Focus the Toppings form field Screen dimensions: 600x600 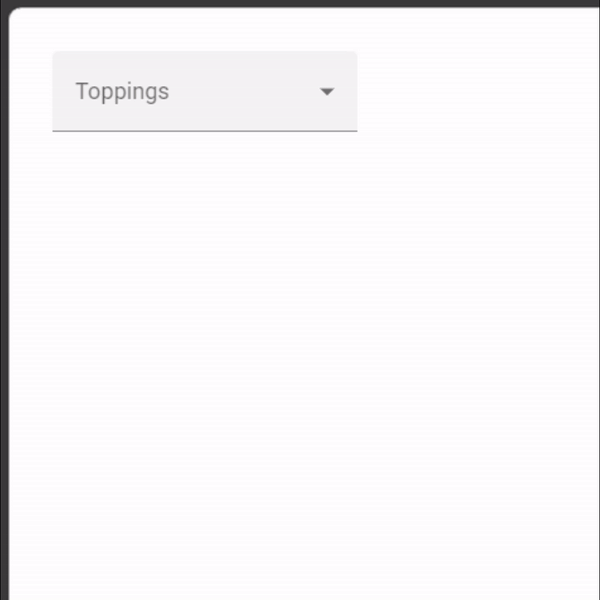(x=205, y=91)
